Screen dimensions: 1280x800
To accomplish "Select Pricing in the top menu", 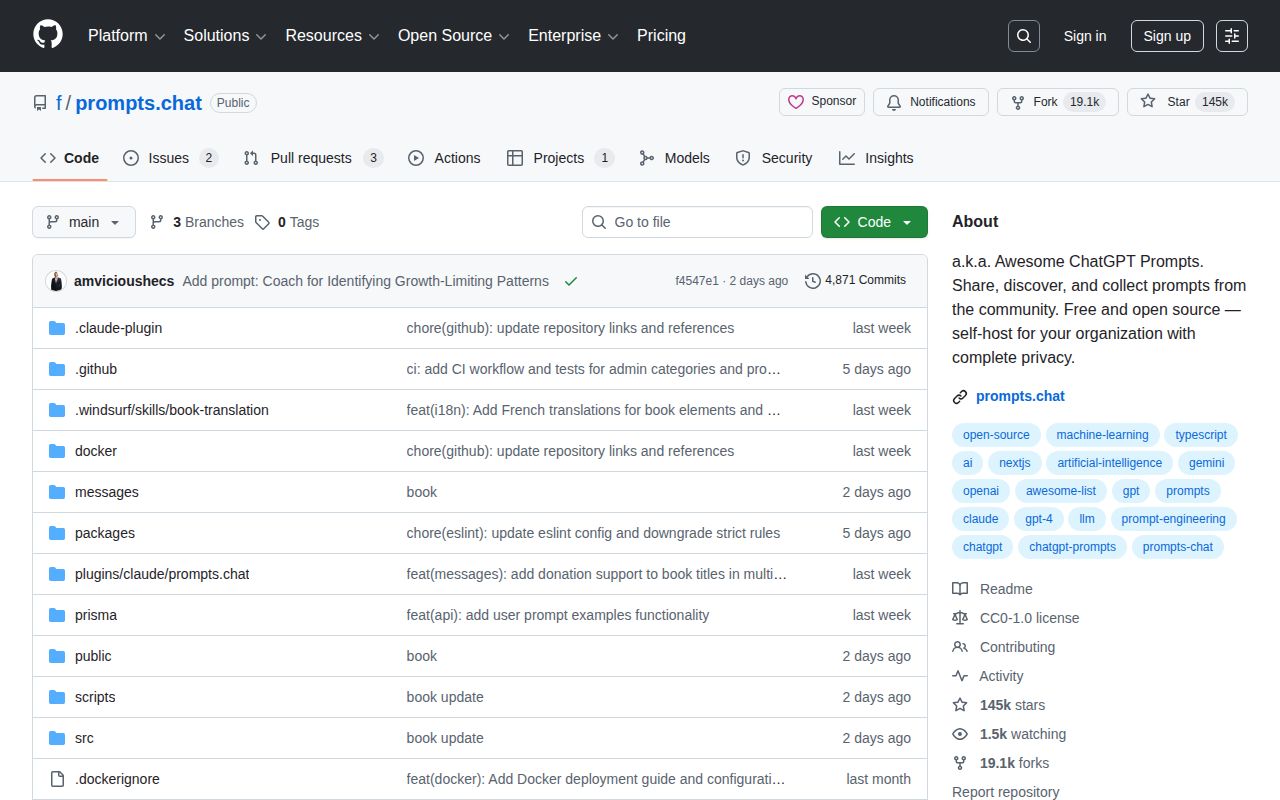I will (661, 36).
